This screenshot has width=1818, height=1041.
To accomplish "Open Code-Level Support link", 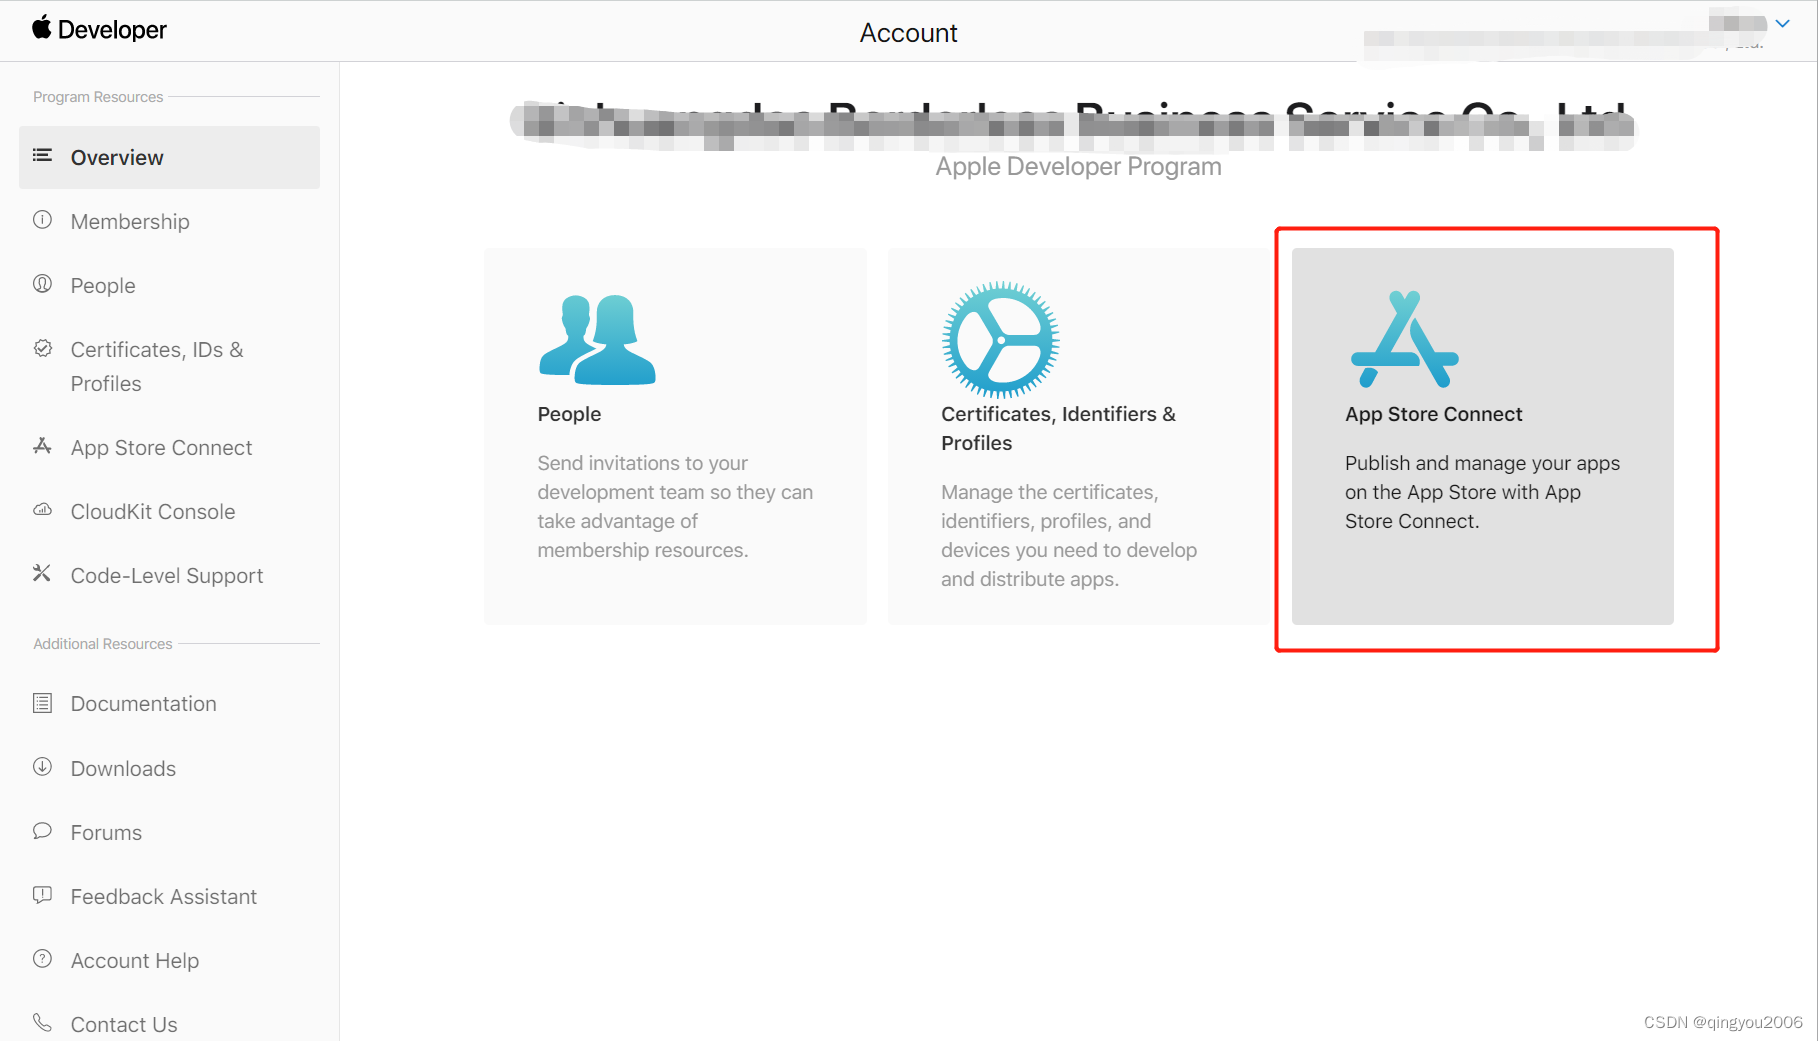I will tap(167, 576).
